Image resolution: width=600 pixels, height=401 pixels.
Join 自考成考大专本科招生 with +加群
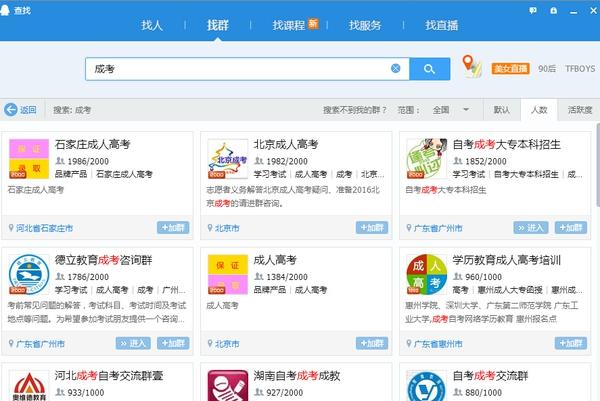point(571,228)
